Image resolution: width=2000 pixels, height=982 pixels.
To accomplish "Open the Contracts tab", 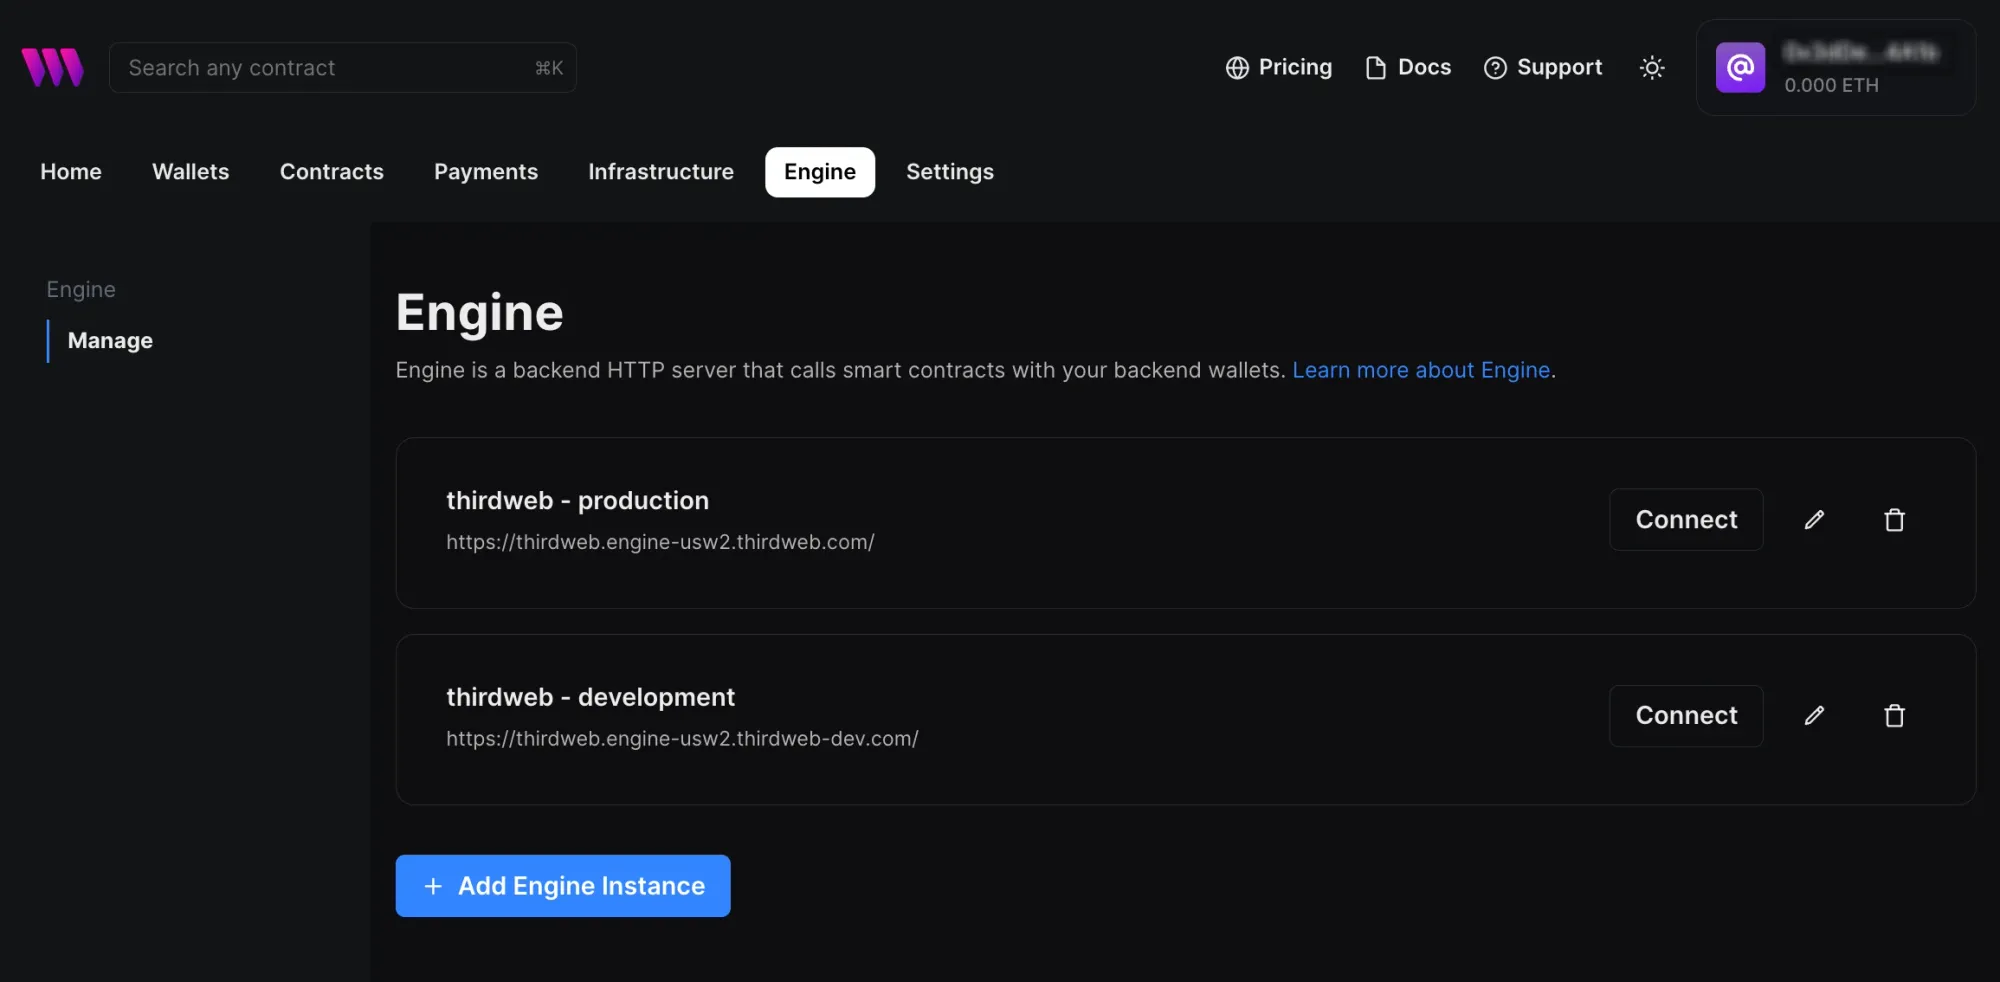I will (x=332, y=172).
